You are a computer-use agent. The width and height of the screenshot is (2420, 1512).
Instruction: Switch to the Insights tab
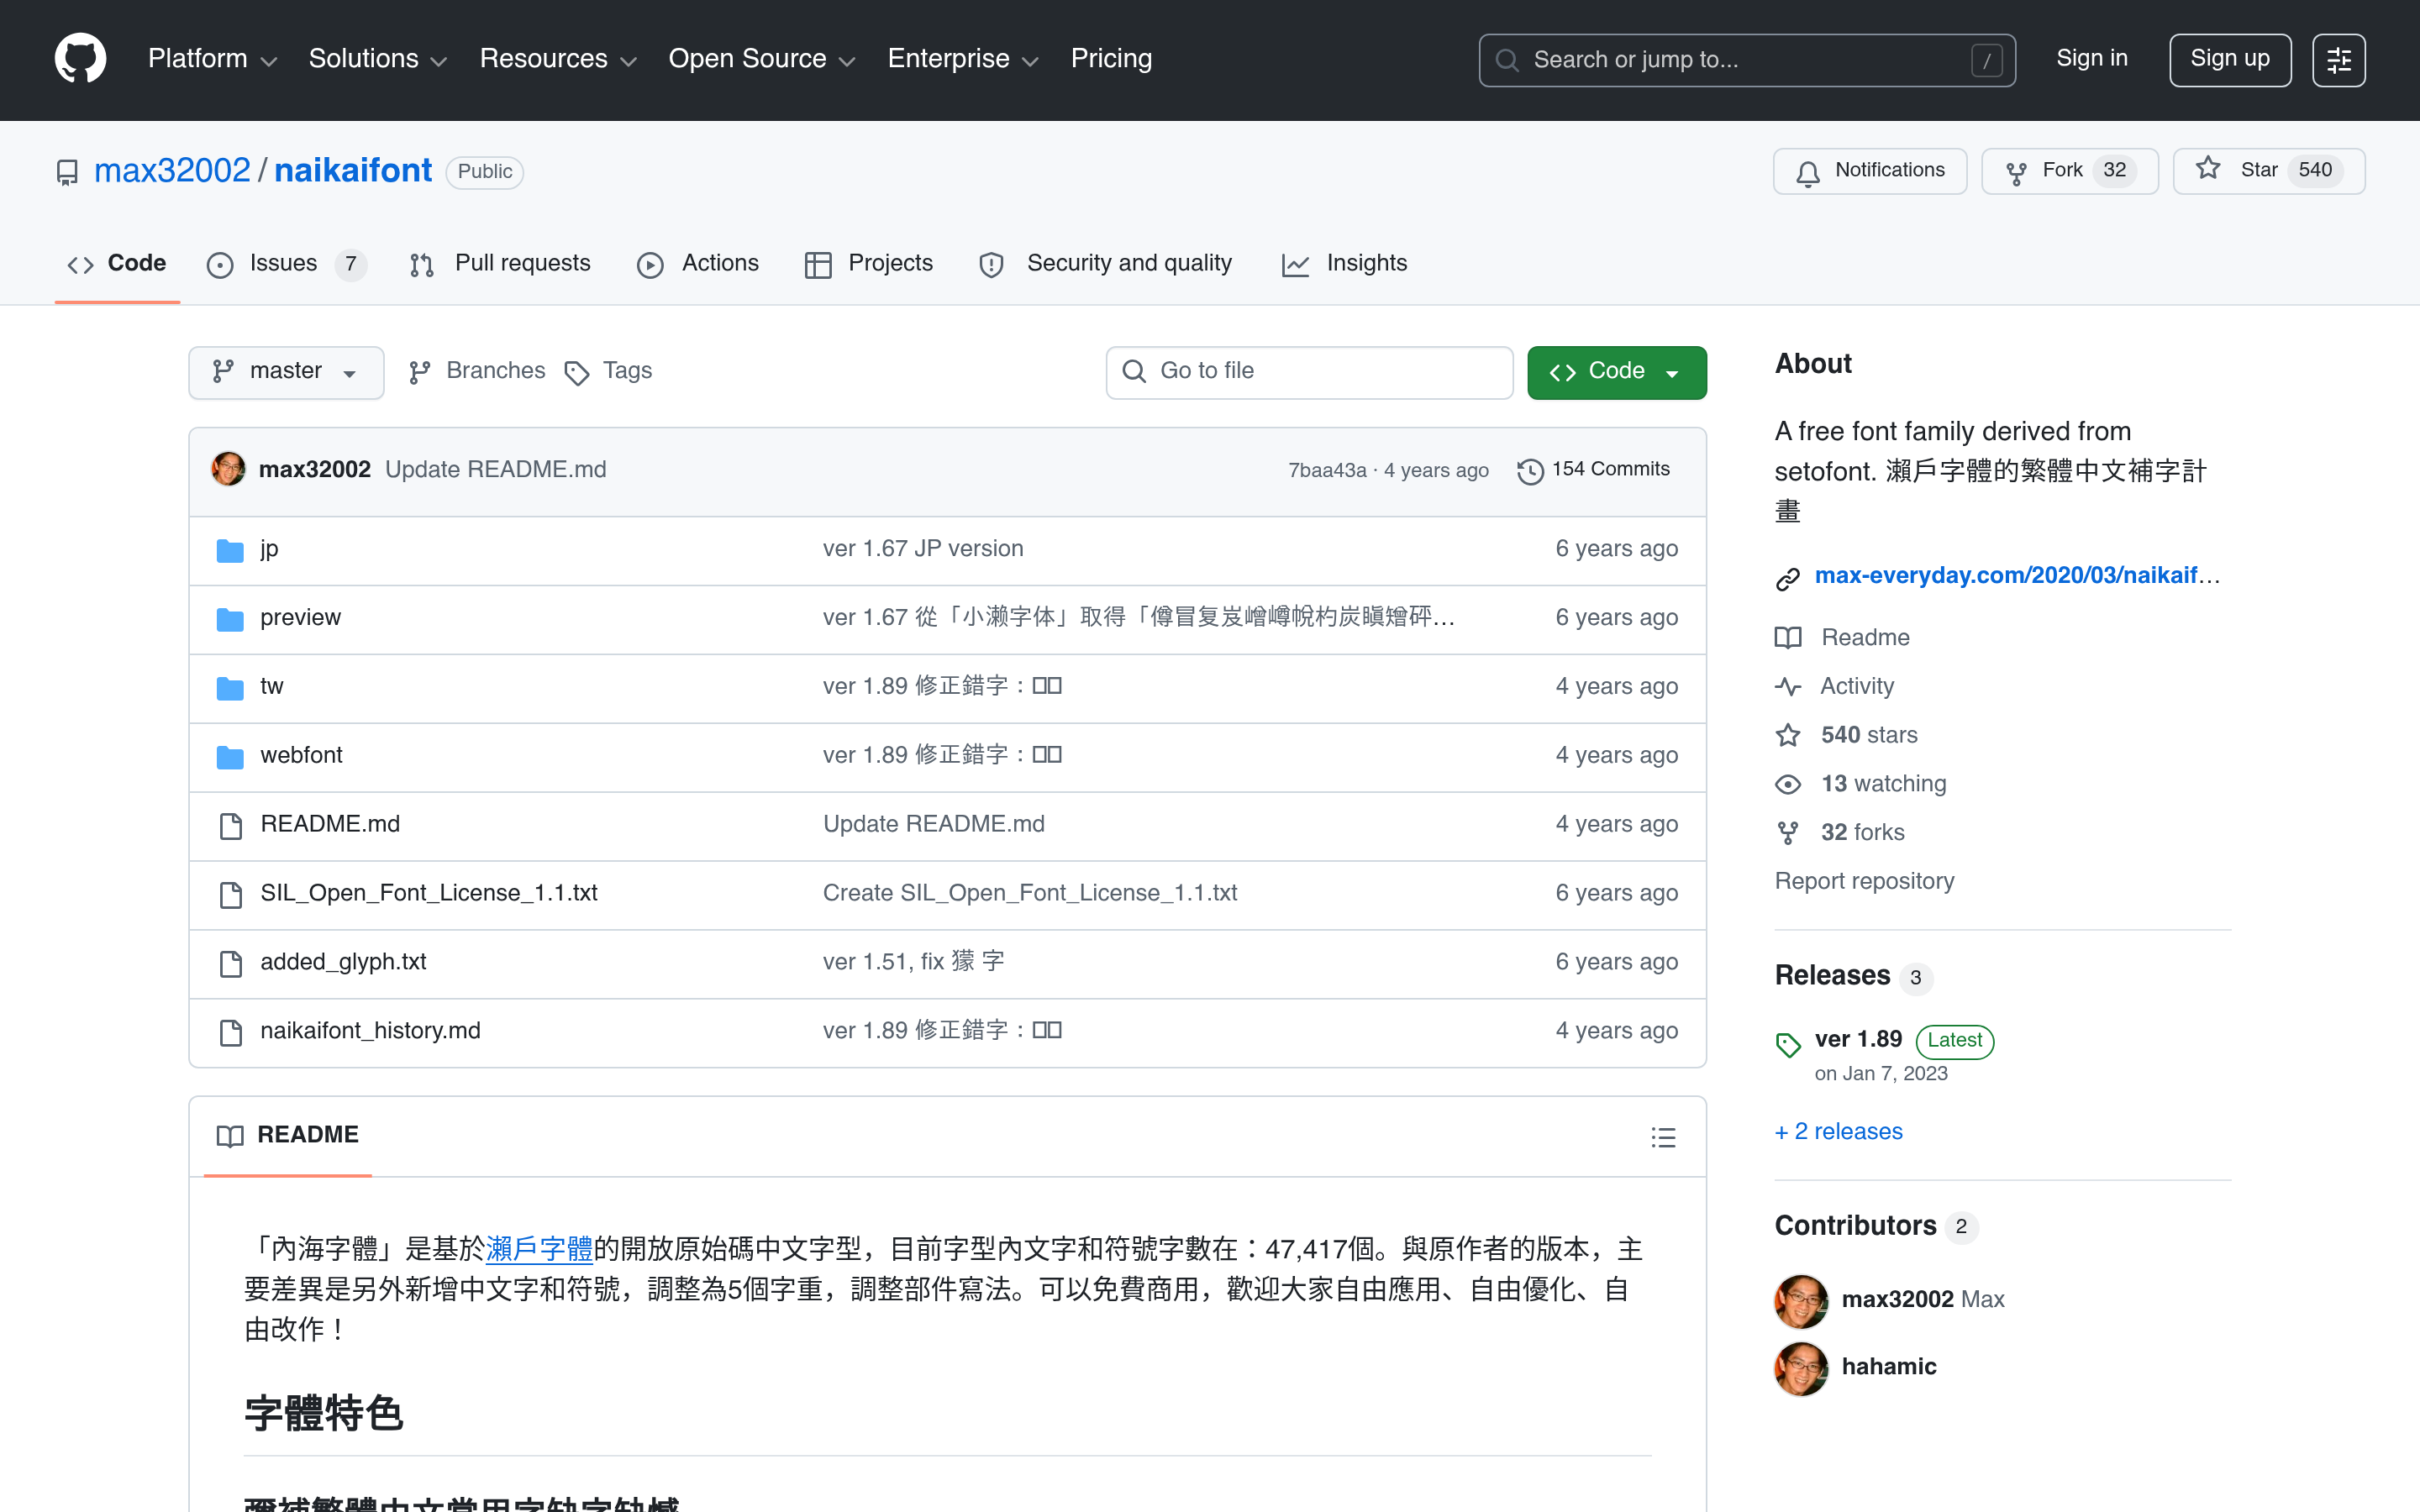[1344, 264]
